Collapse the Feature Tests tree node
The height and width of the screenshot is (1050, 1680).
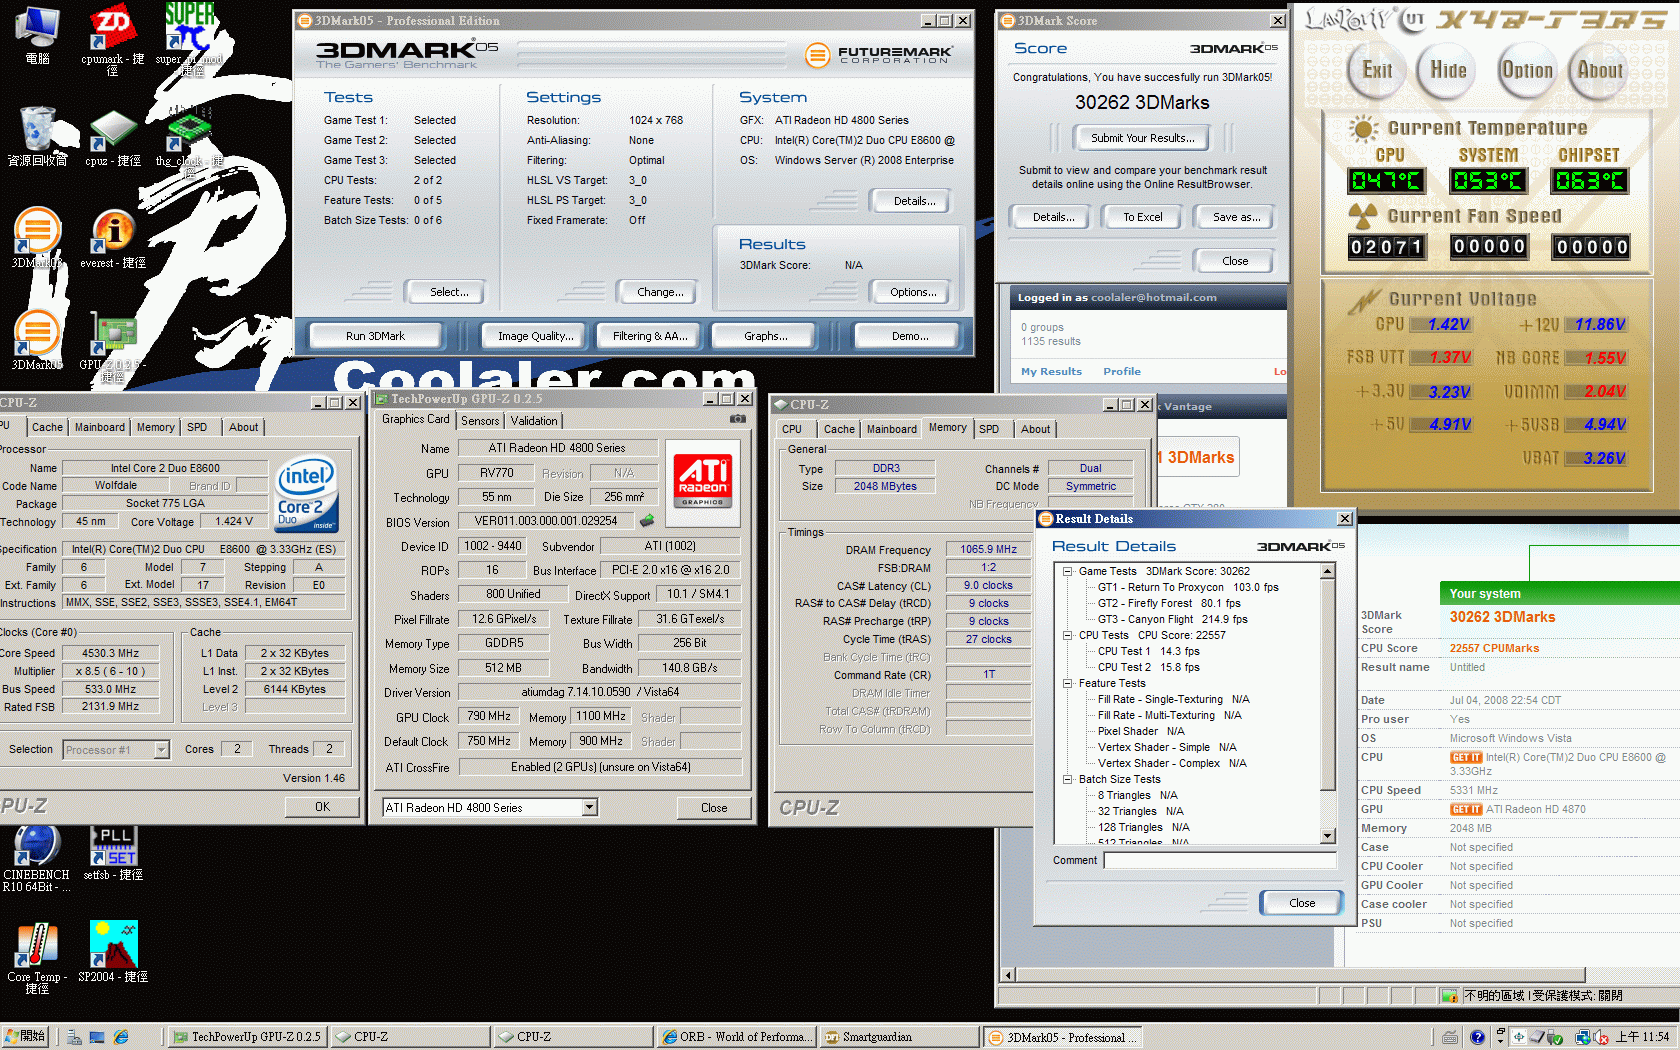point(1067,683)
